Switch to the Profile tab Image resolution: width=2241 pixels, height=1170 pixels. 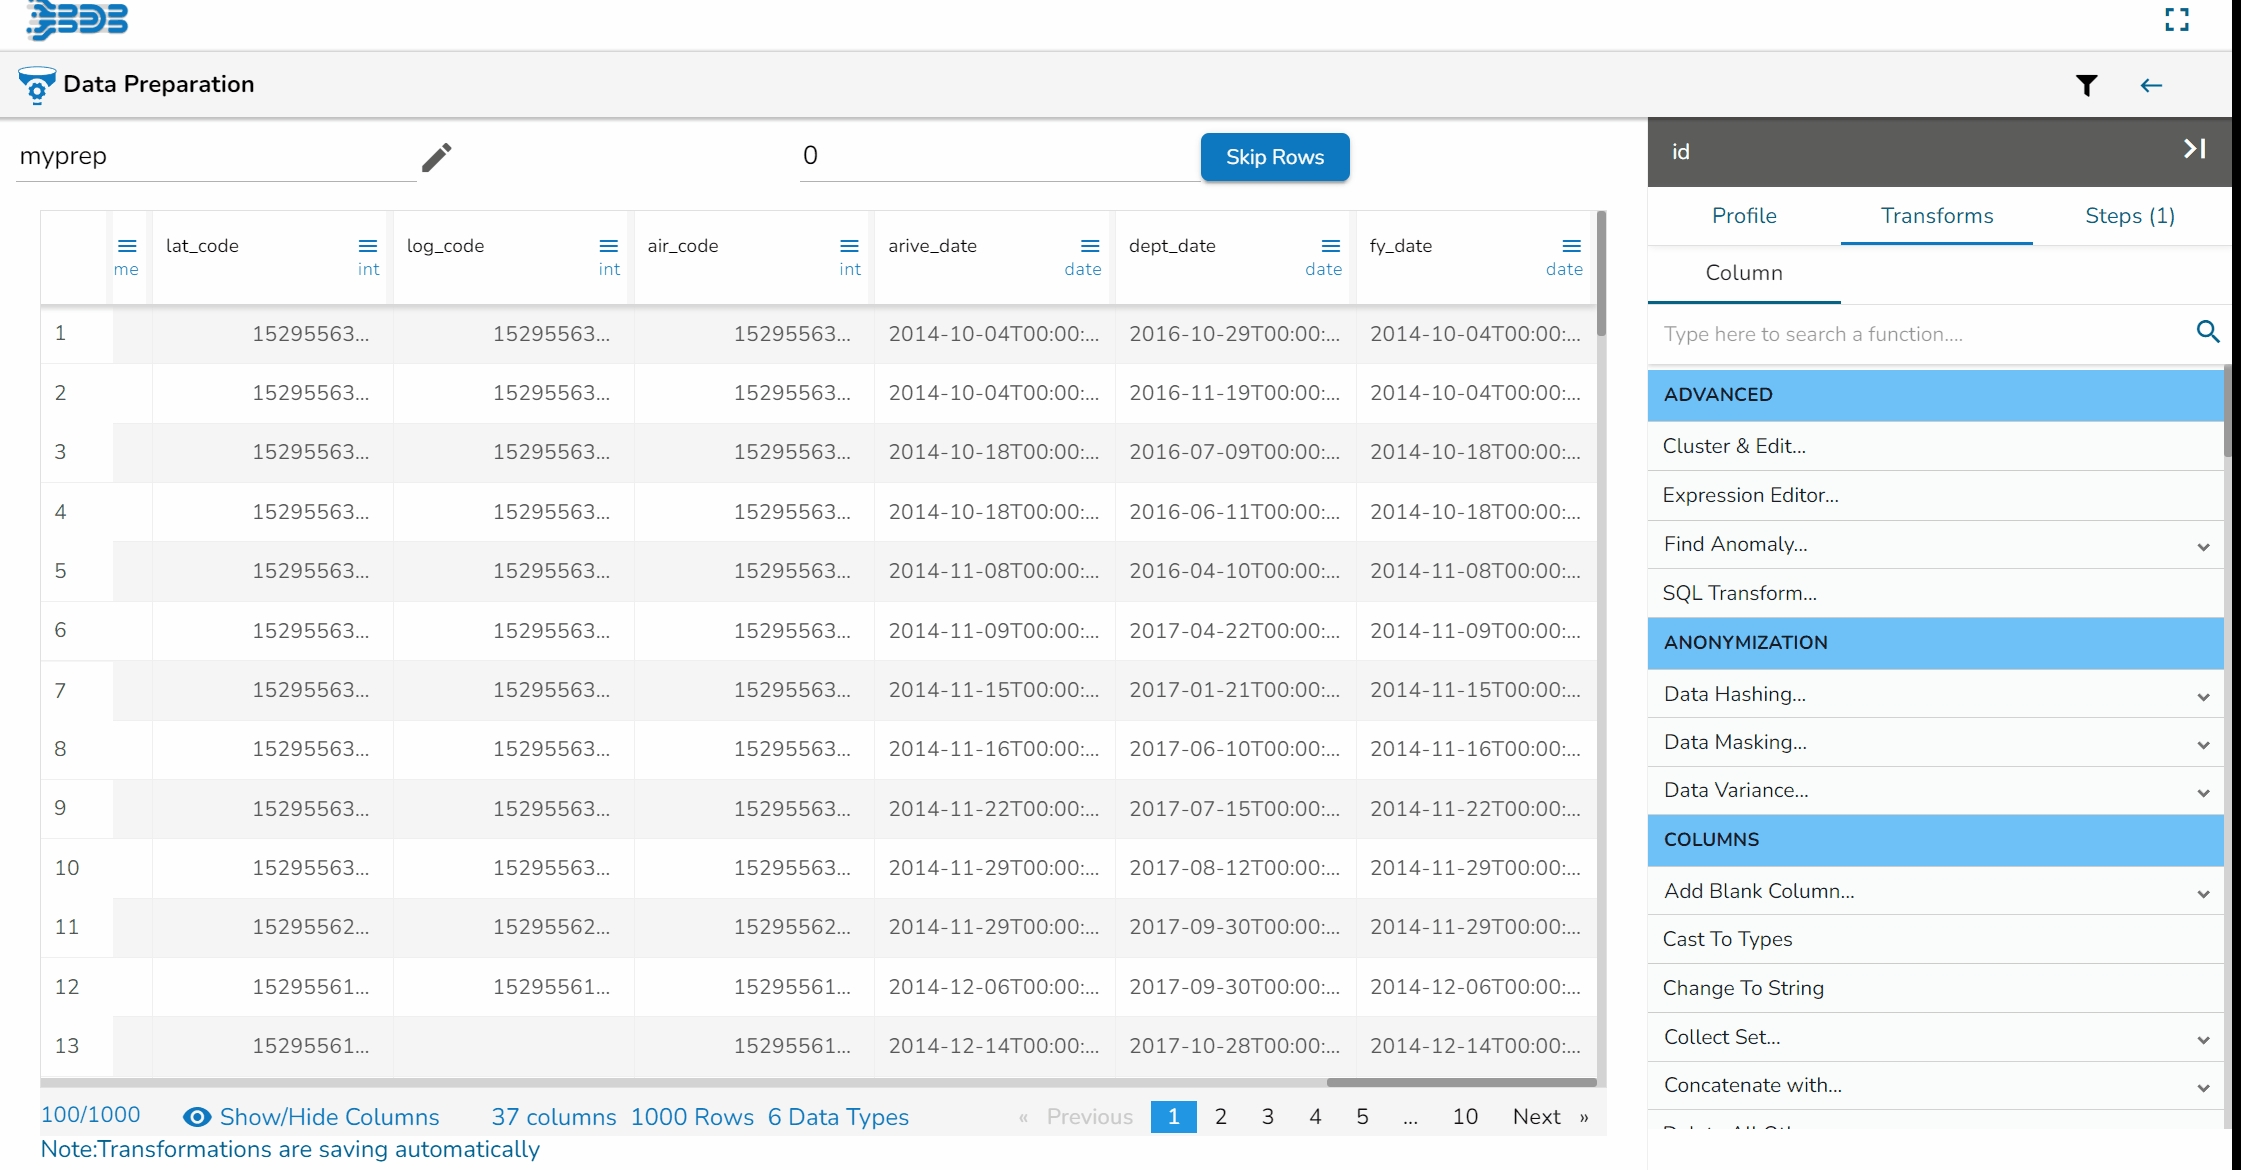1744,216
